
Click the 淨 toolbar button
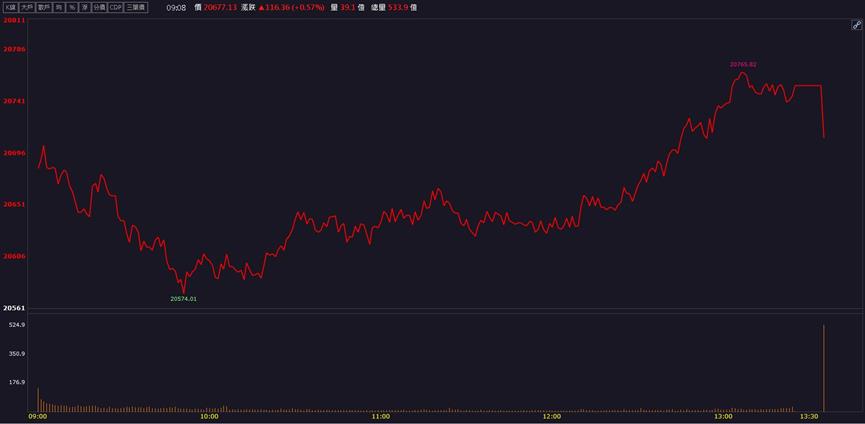click(84, 8)
